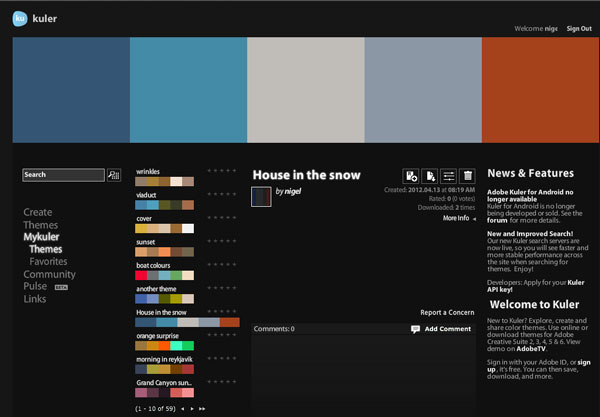This screenshot has height=417, width=600.
Task: Click the download theme icon
Action: pyautogui.click(x=430, y=175)
